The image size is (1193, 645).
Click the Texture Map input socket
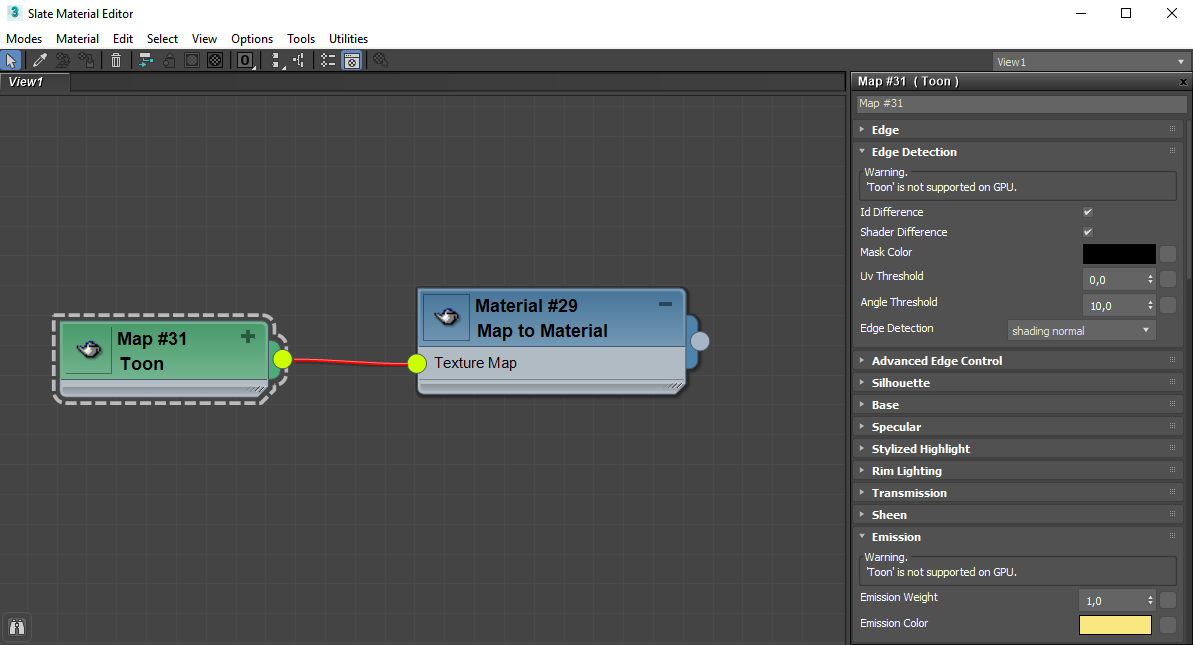click(x=417, y=364)
